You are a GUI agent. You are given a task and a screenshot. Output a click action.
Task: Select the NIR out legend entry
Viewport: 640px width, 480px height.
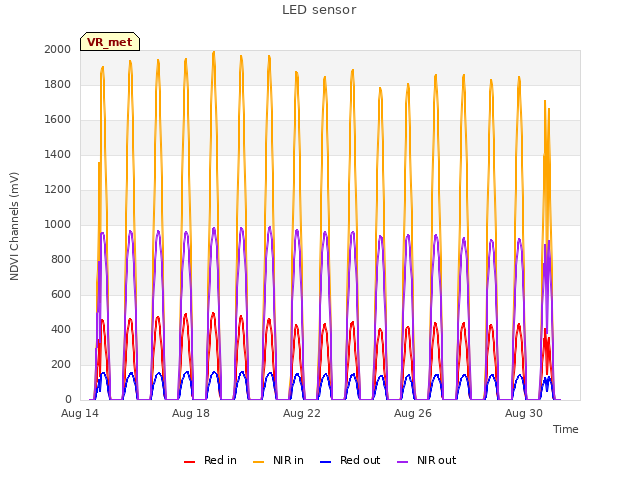pos(426,460)
